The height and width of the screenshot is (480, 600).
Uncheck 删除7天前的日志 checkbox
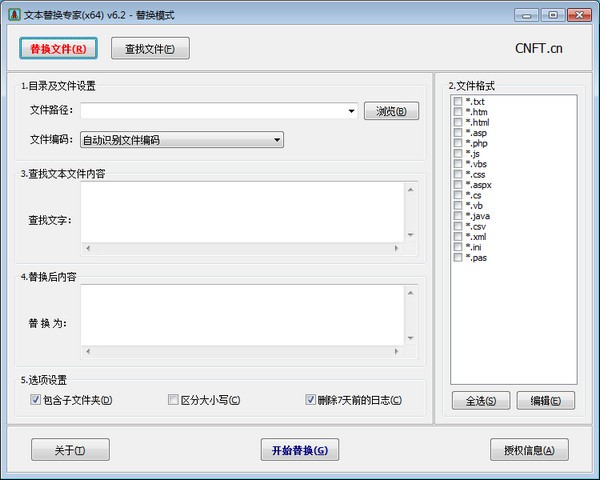tap(311, 401)
